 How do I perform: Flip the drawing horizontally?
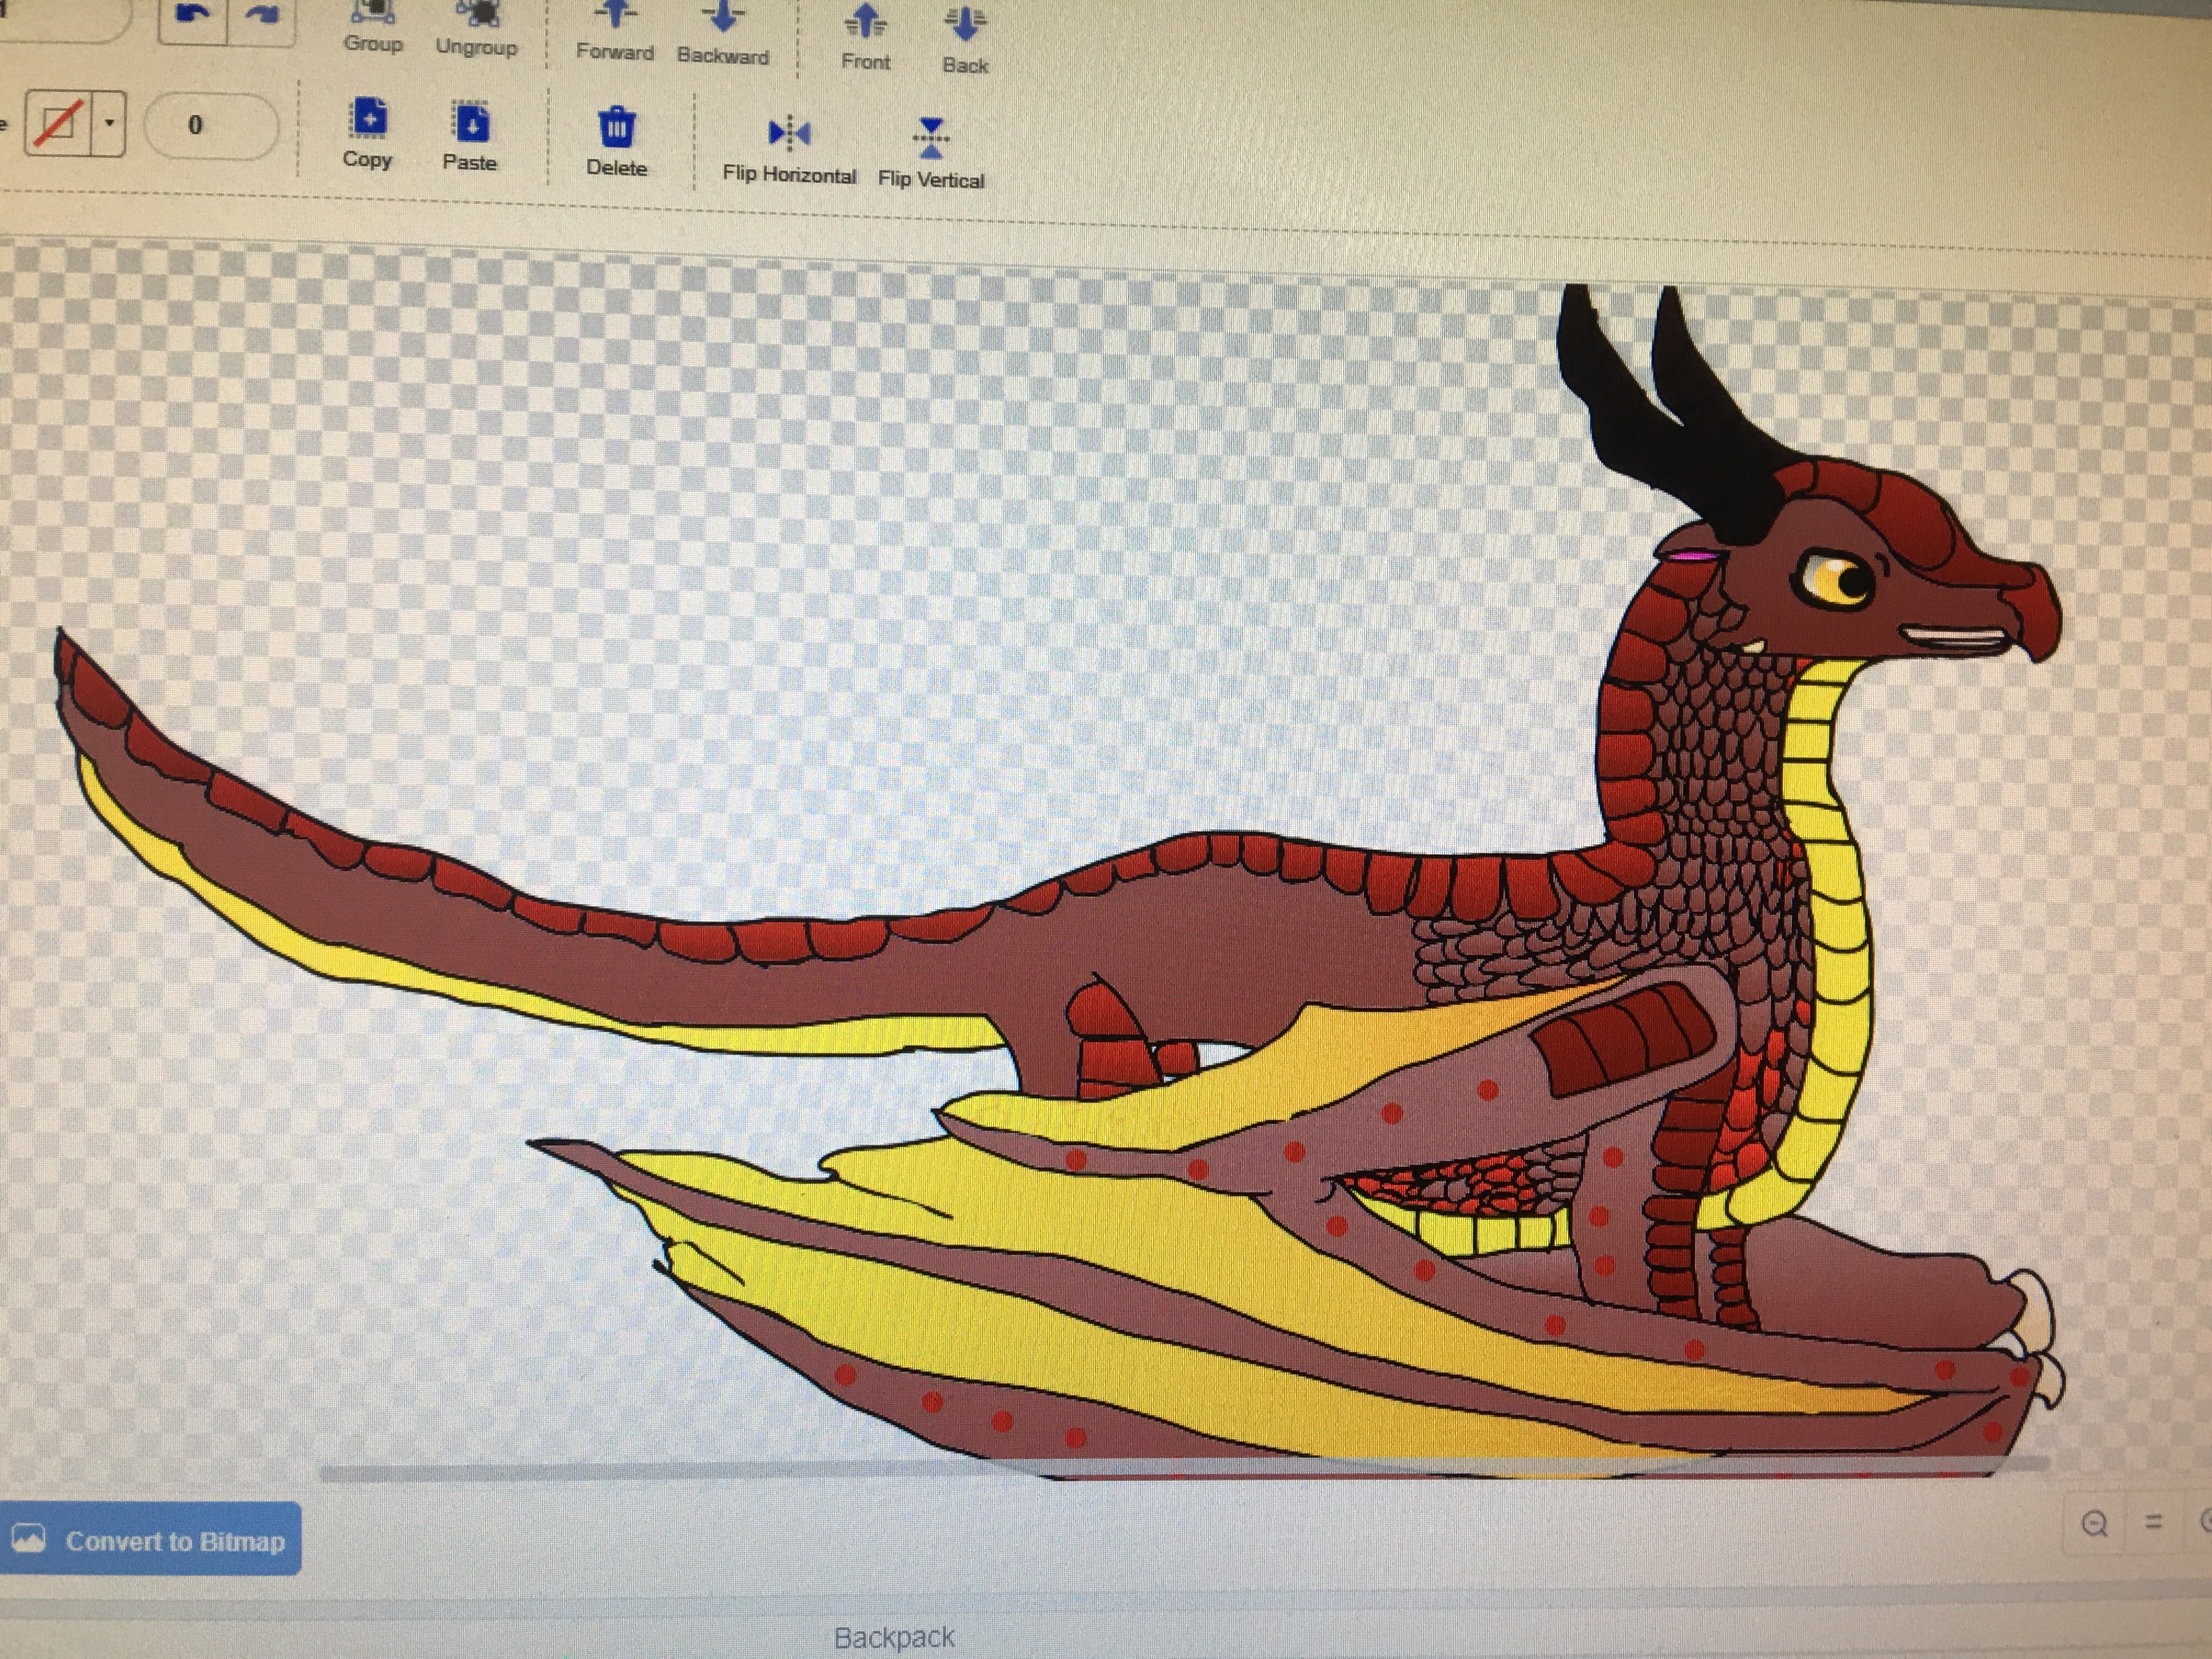[789, 150]
